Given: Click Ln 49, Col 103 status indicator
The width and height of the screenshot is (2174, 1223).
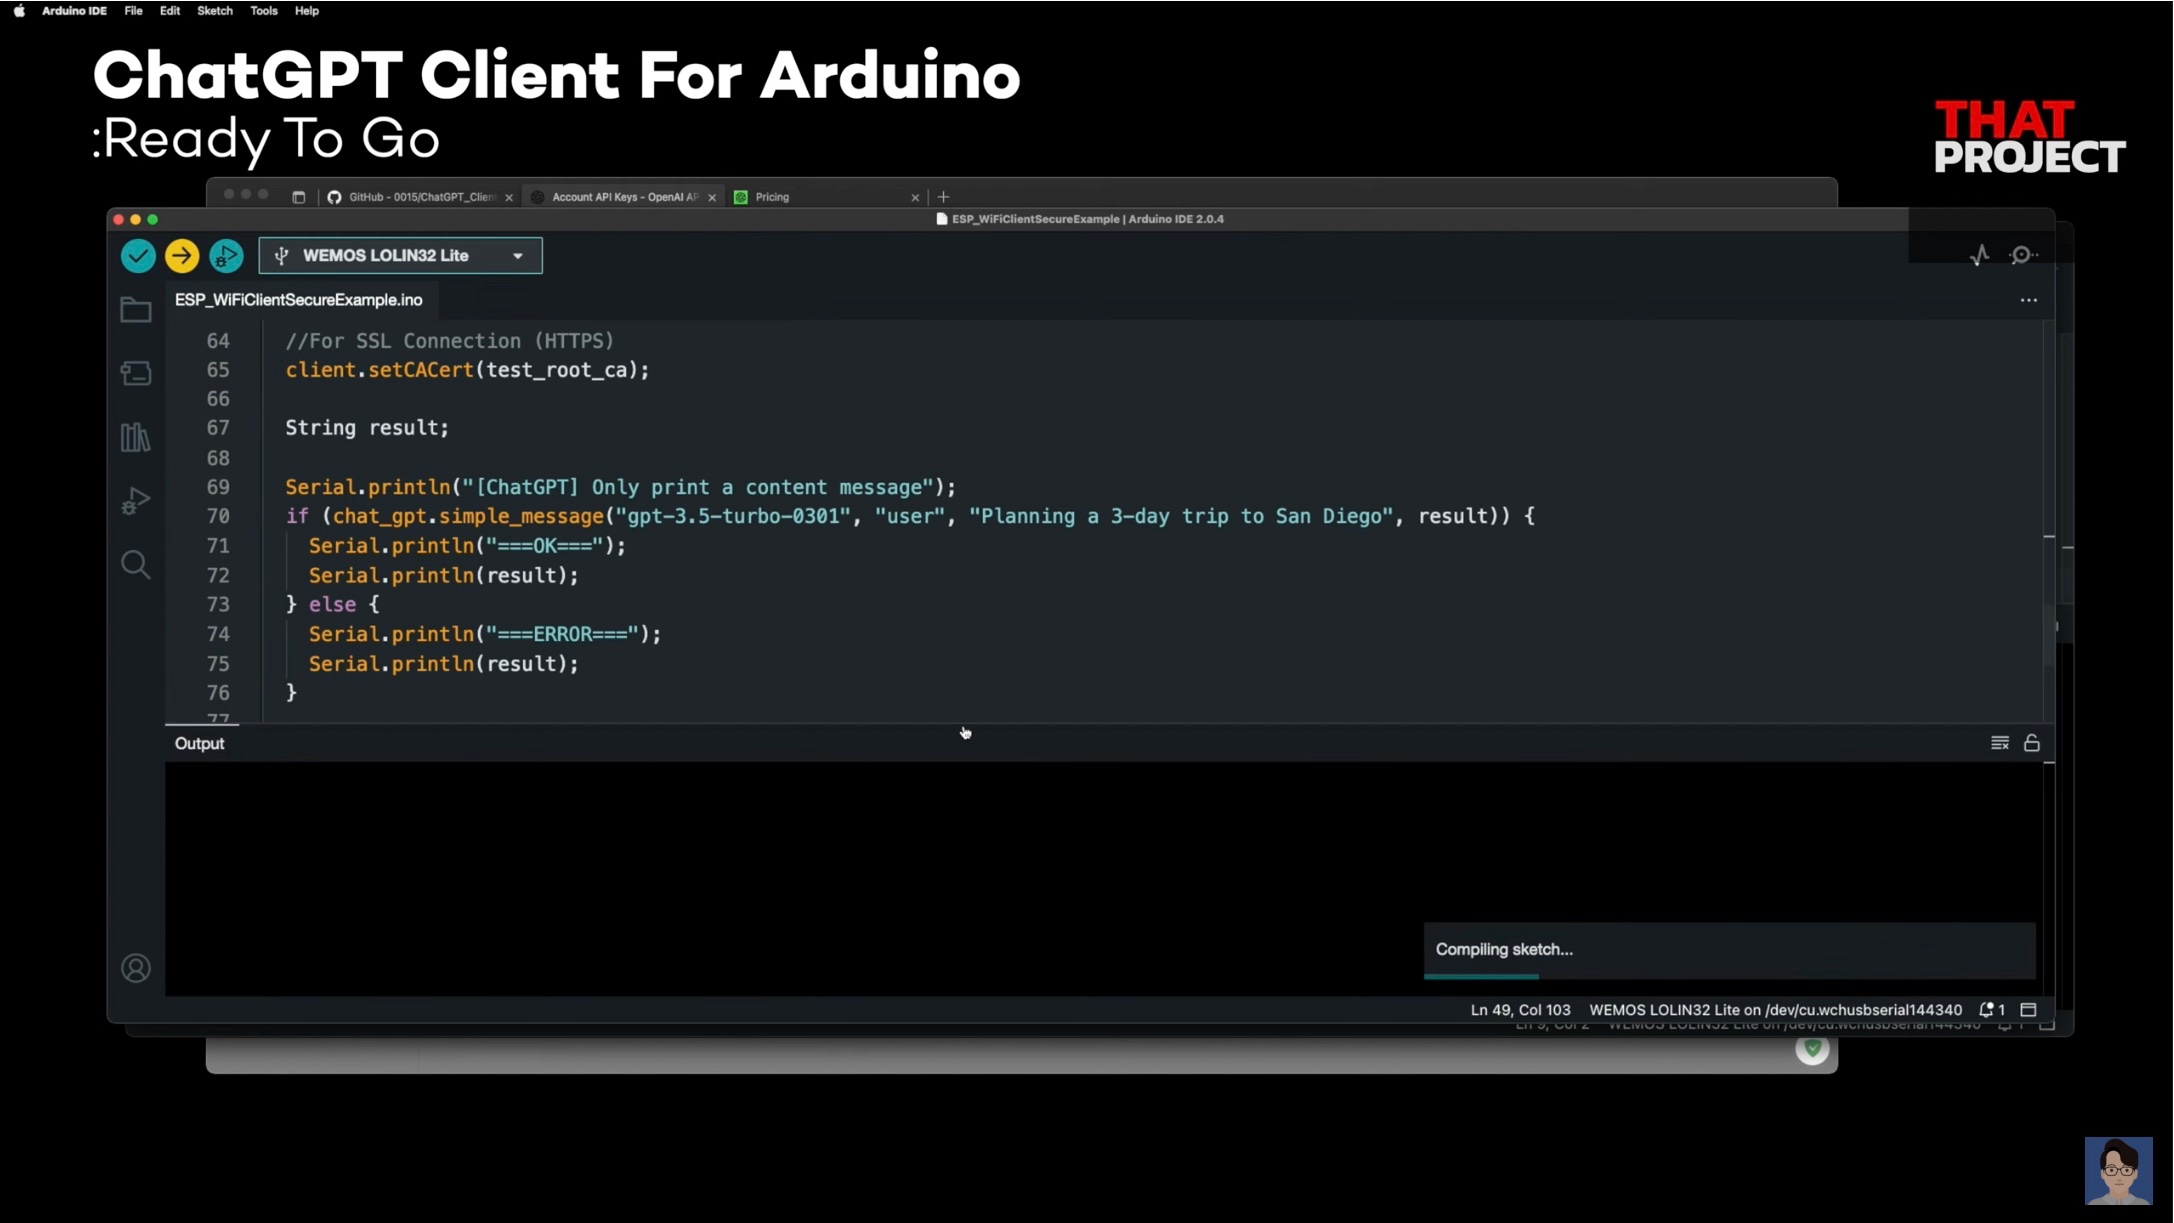Looking at the screenshot, I should point(1520,1010).
